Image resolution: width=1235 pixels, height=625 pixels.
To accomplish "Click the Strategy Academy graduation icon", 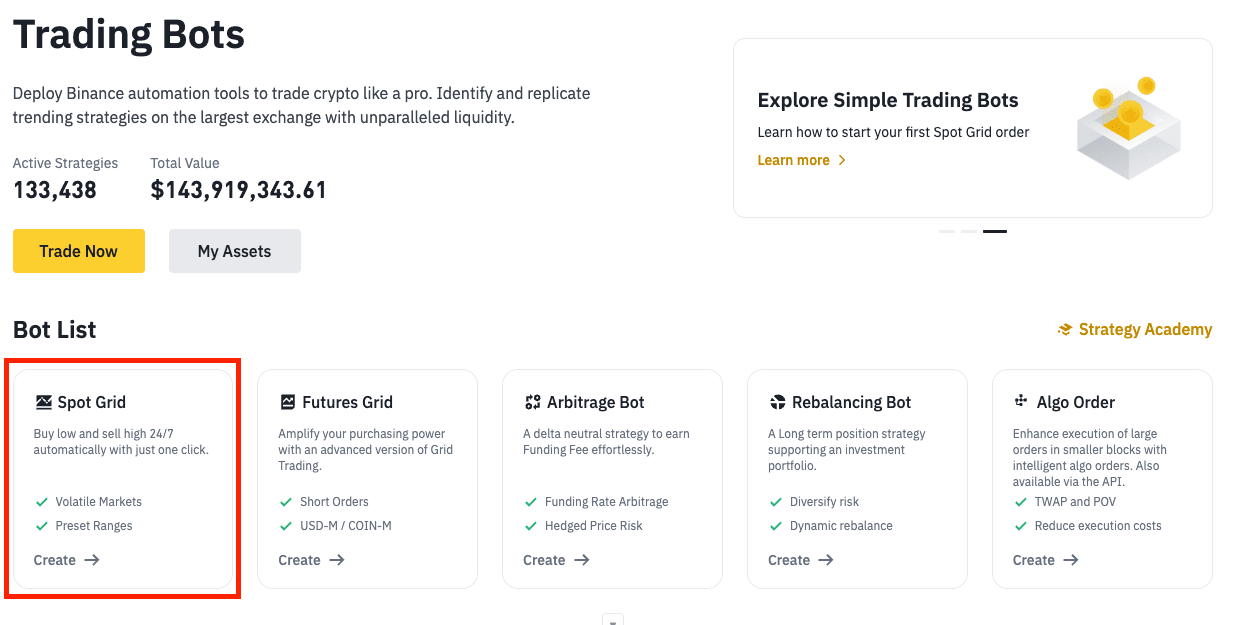I will (1065, 330).
